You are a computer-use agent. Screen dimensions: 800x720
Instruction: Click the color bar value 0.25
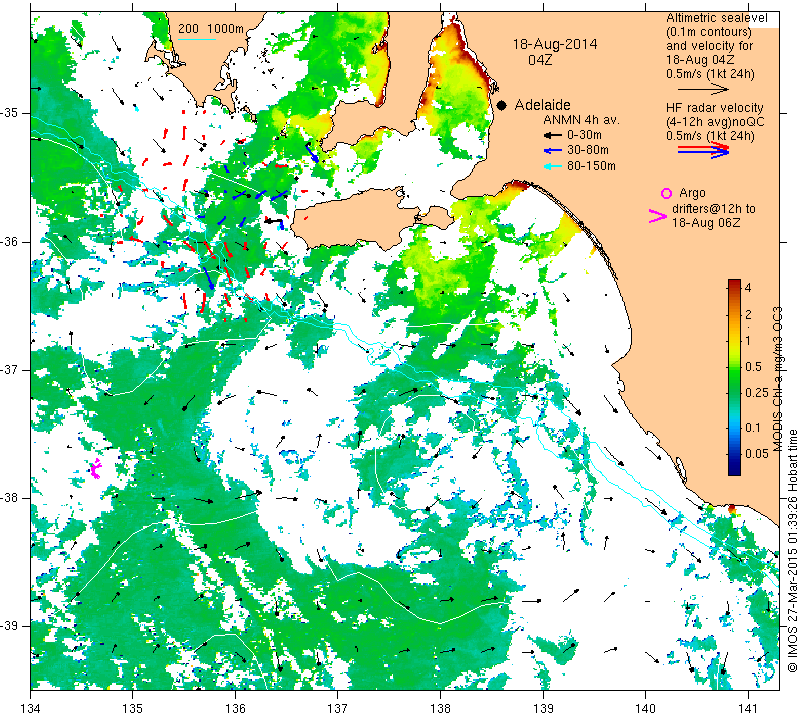tap(757, 392)
